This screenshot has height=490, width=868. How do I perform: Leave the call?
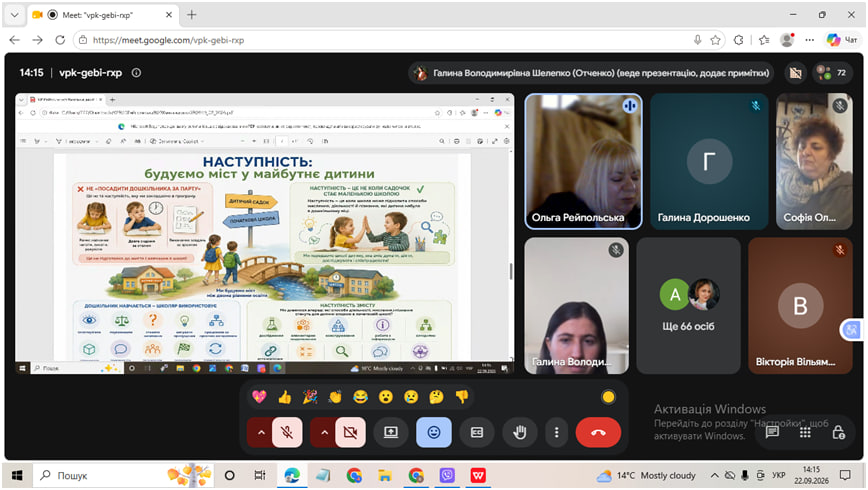pos(598,432)
